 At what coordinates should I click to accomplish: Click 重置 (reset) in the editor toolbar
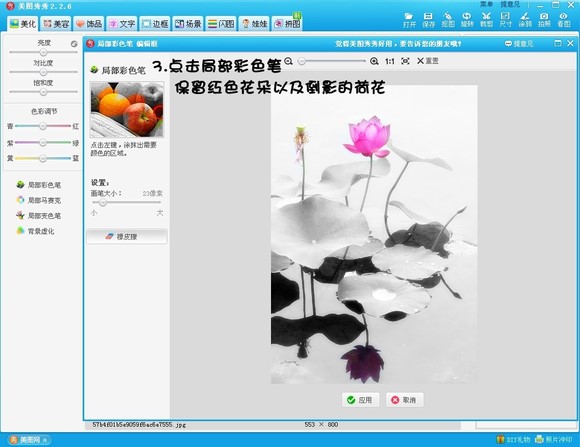[x=428, y=61]
